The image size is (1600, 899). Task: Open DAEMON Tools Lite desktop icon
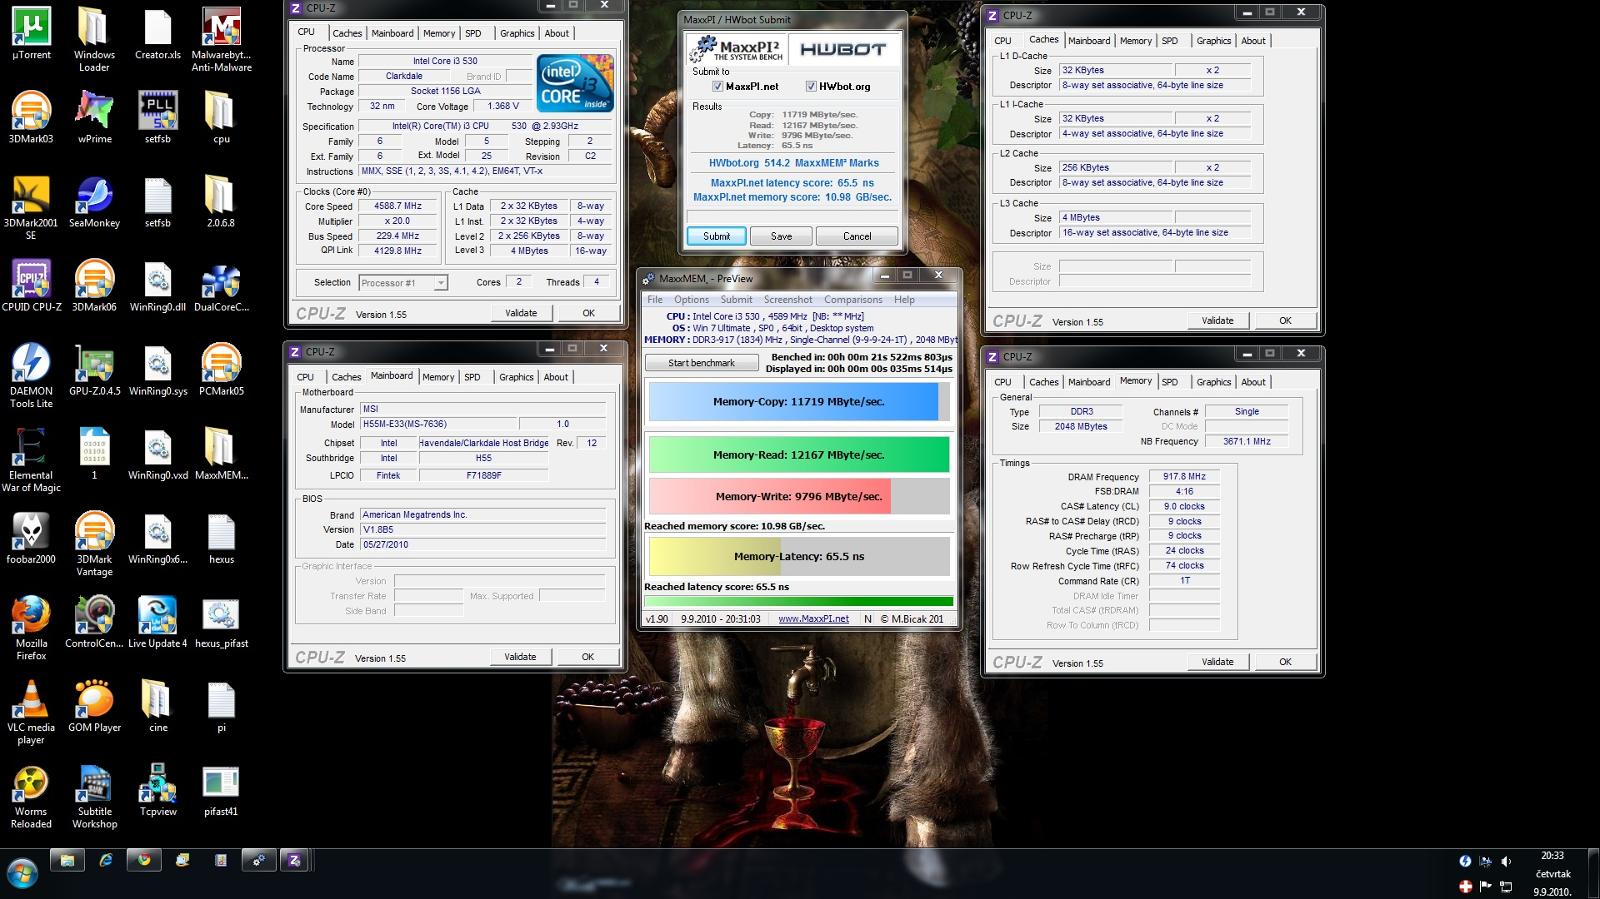31,376
